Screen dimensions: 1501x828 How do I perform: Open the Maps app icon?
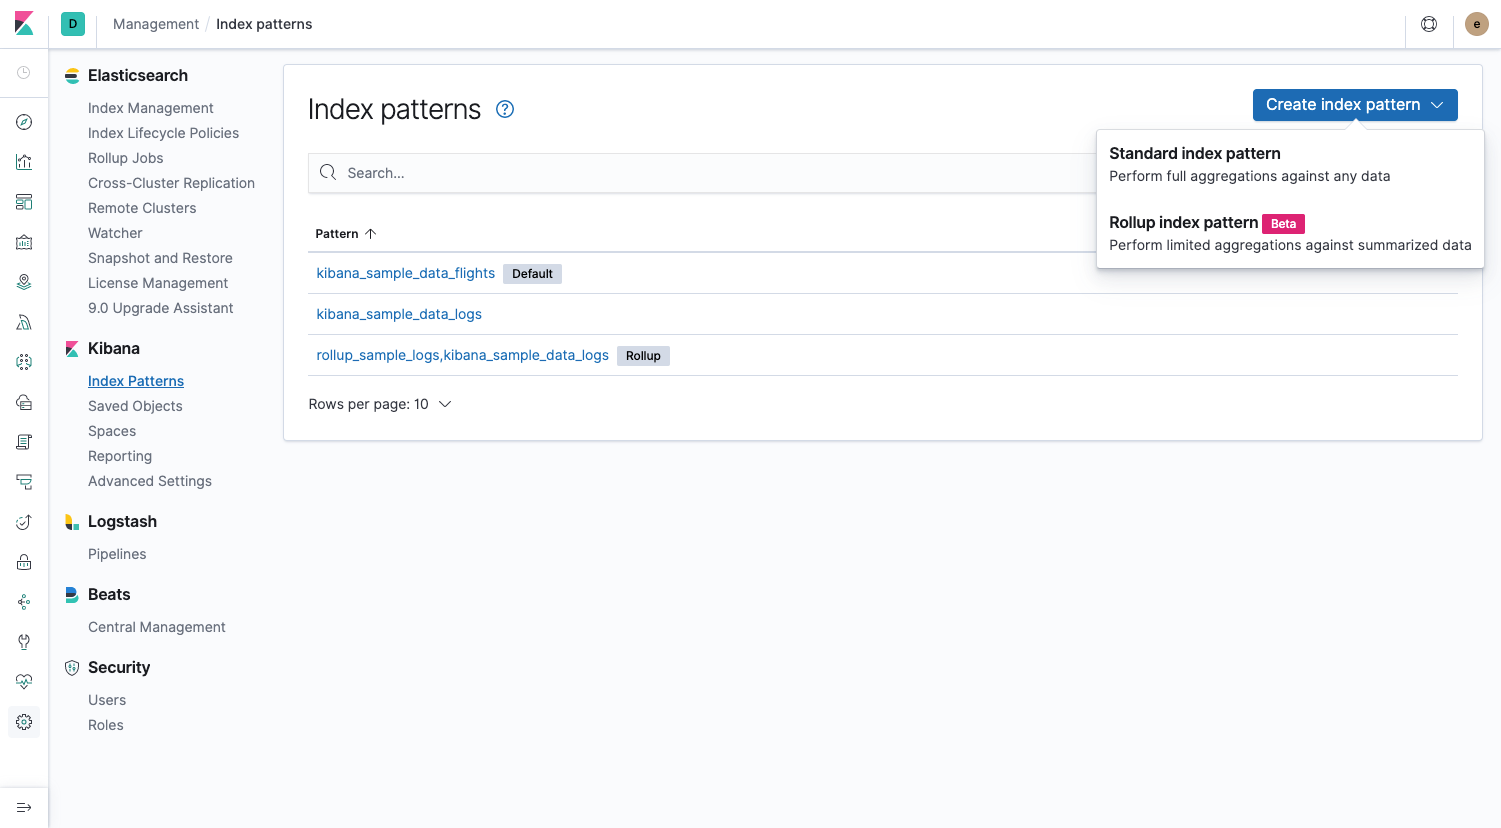click(x=24, y=281)
